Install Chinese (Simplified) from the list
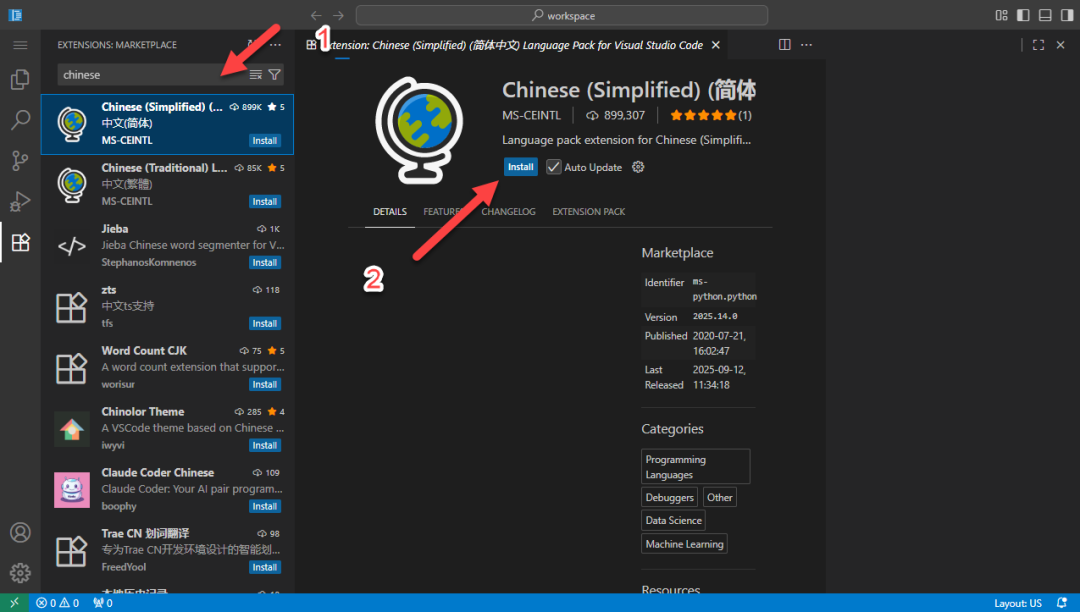Viewport: 1080px width, 612px height. [x=264, y=140]
